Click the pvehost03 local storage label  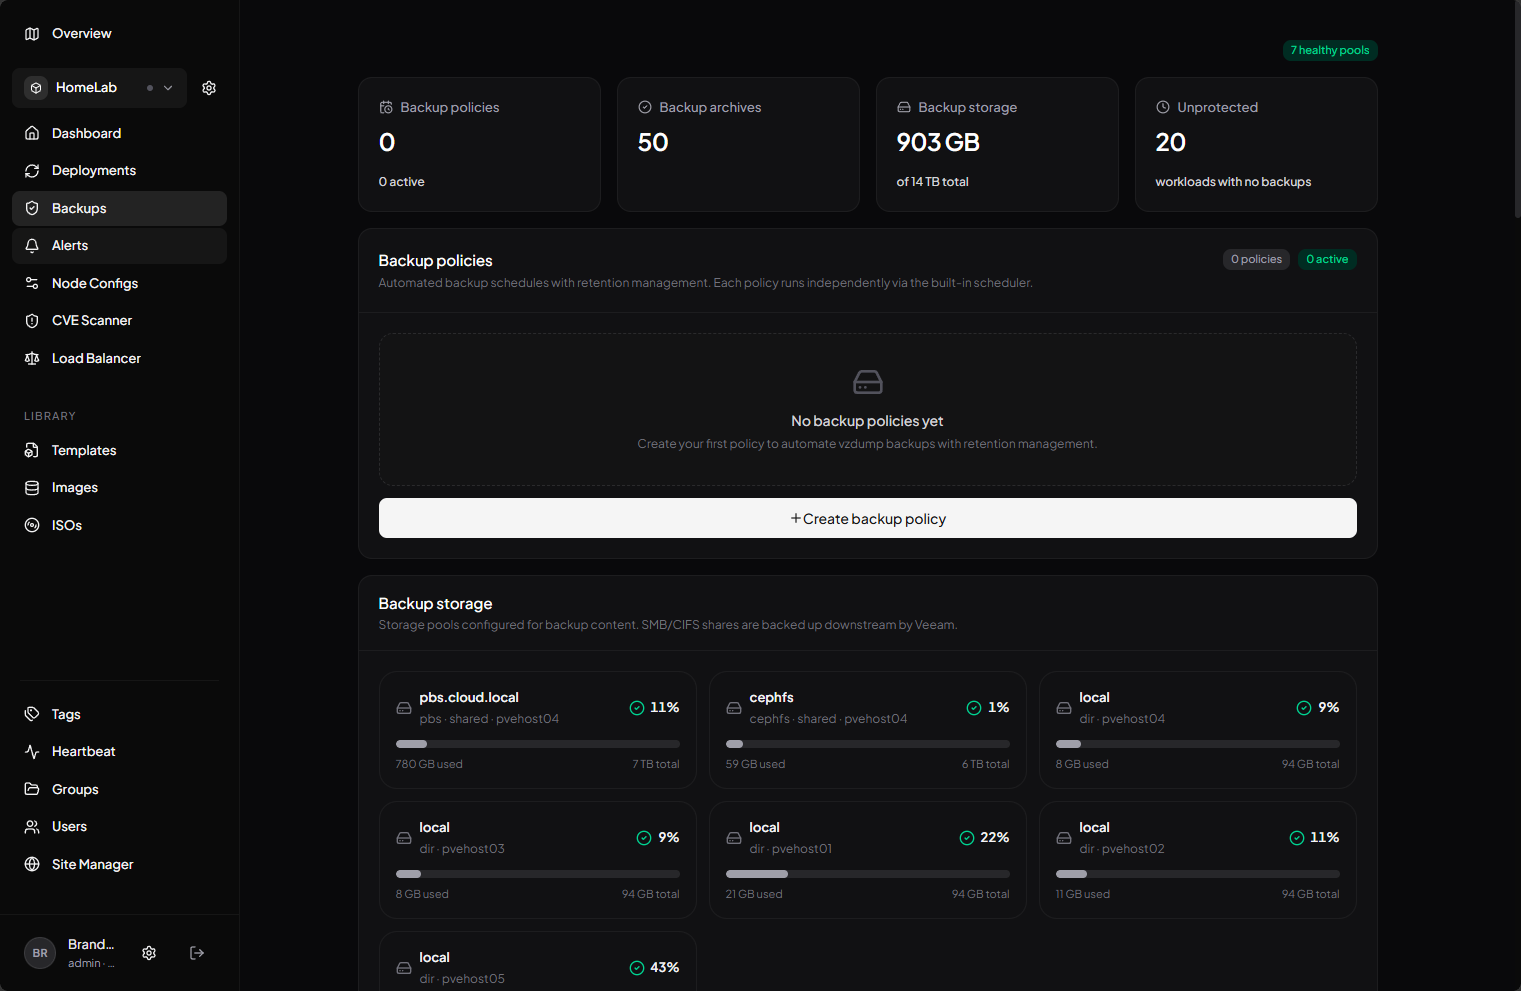(434, 828)
